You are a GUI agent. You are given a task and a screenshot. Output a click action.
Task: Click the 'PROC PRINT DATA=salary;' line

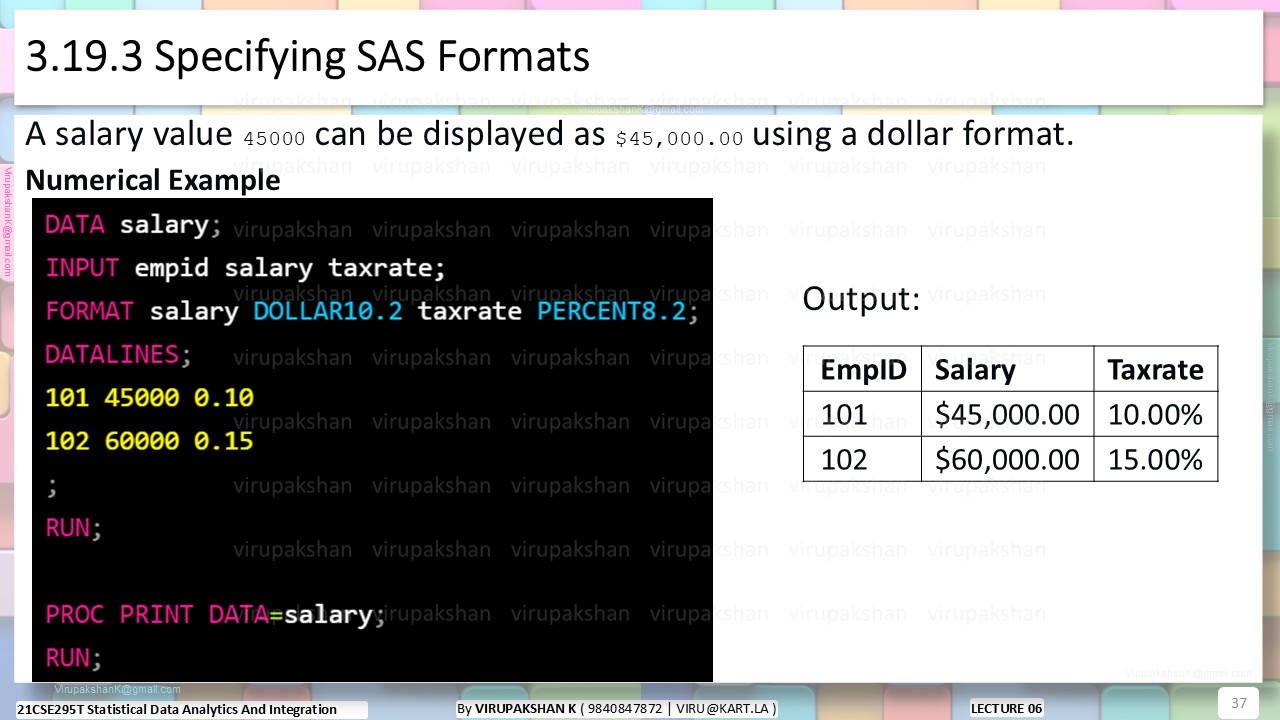(x=215, y=615)
